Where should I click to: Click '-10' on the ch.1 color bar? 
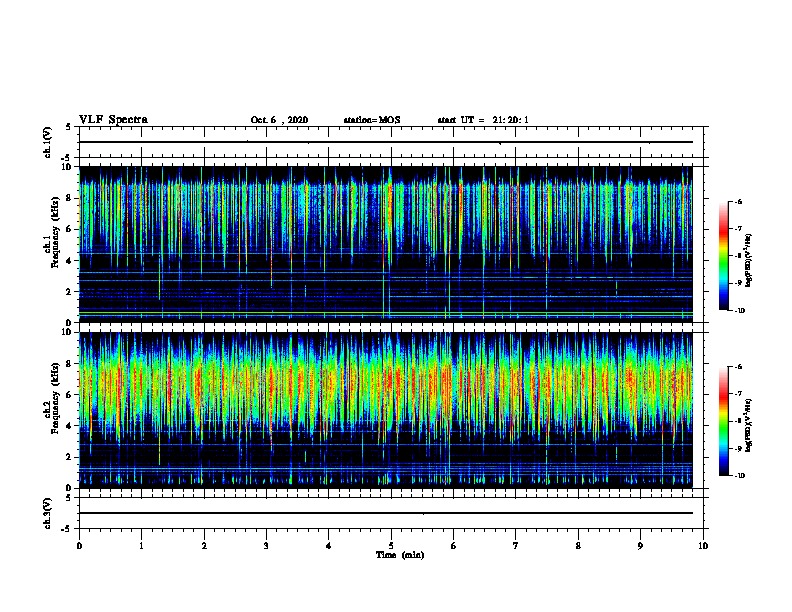tap(739, 311)
